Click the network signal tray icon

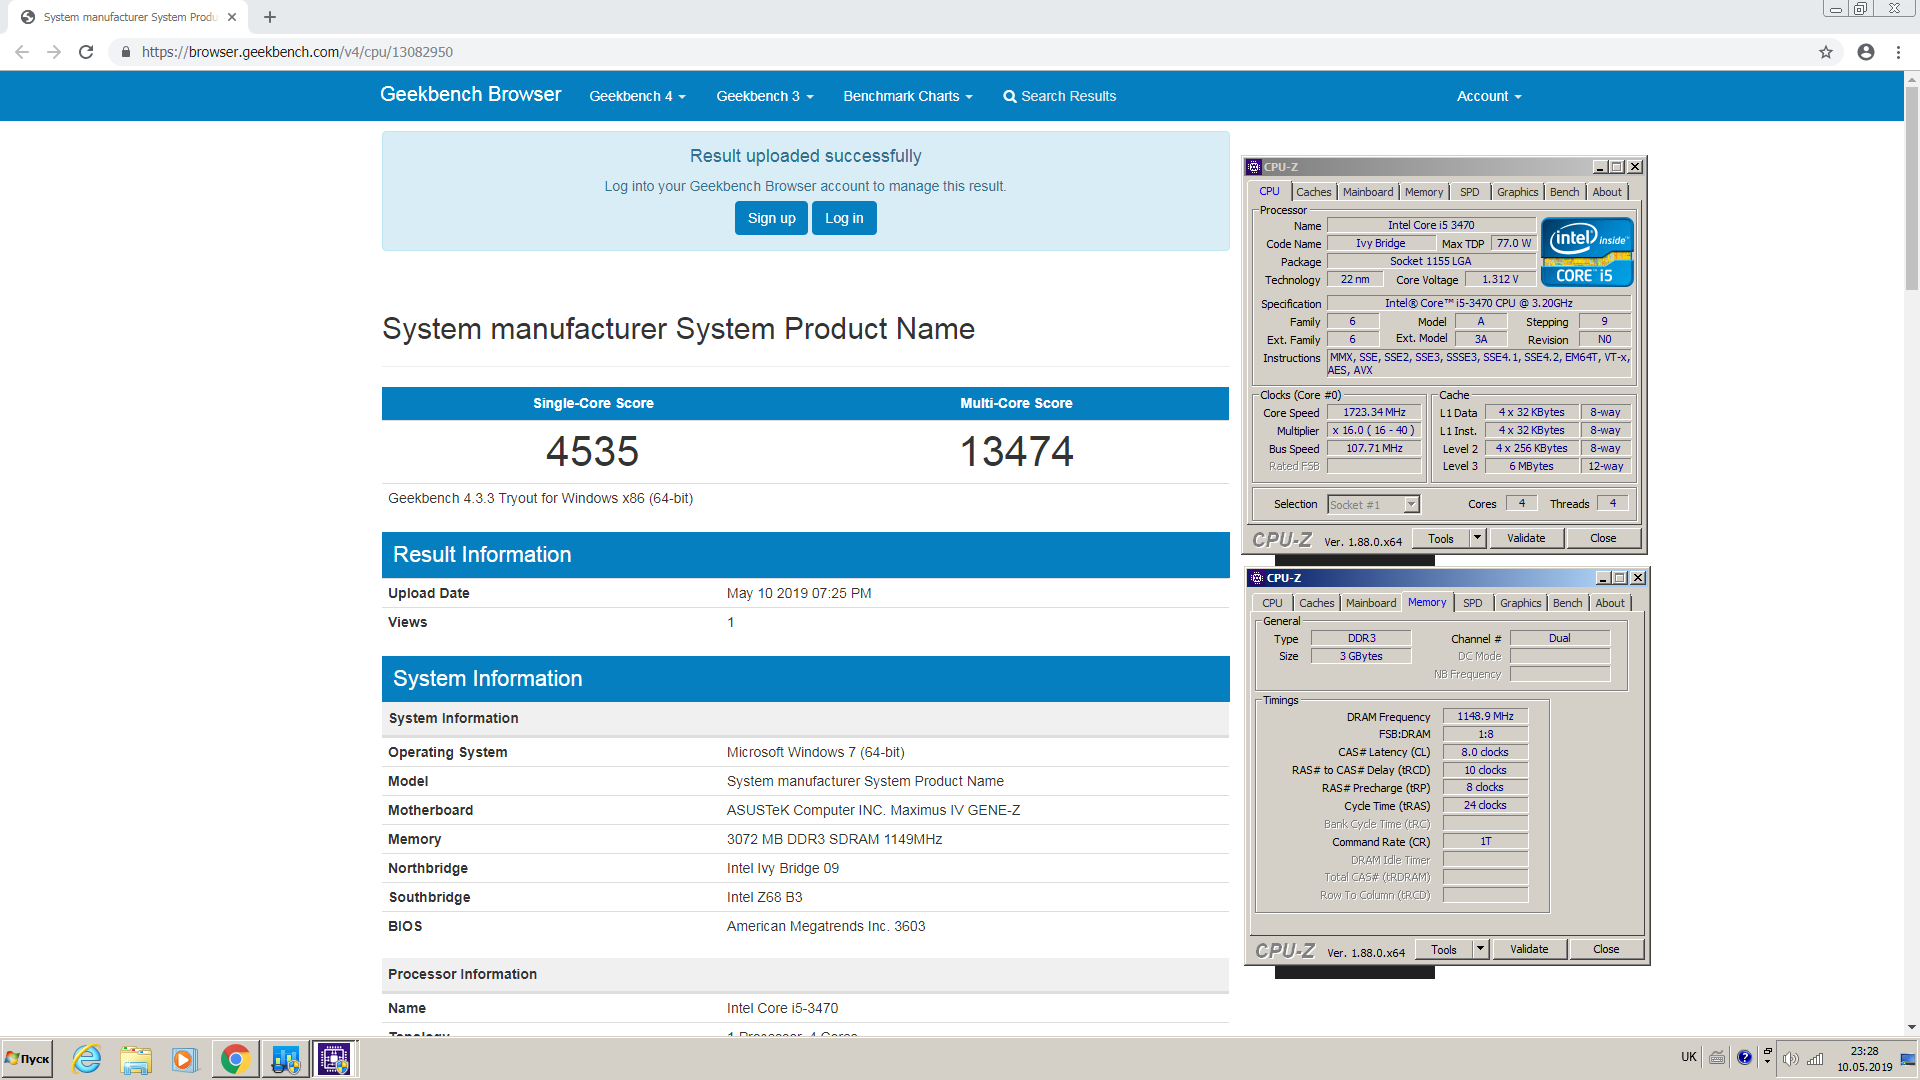1815,1058
